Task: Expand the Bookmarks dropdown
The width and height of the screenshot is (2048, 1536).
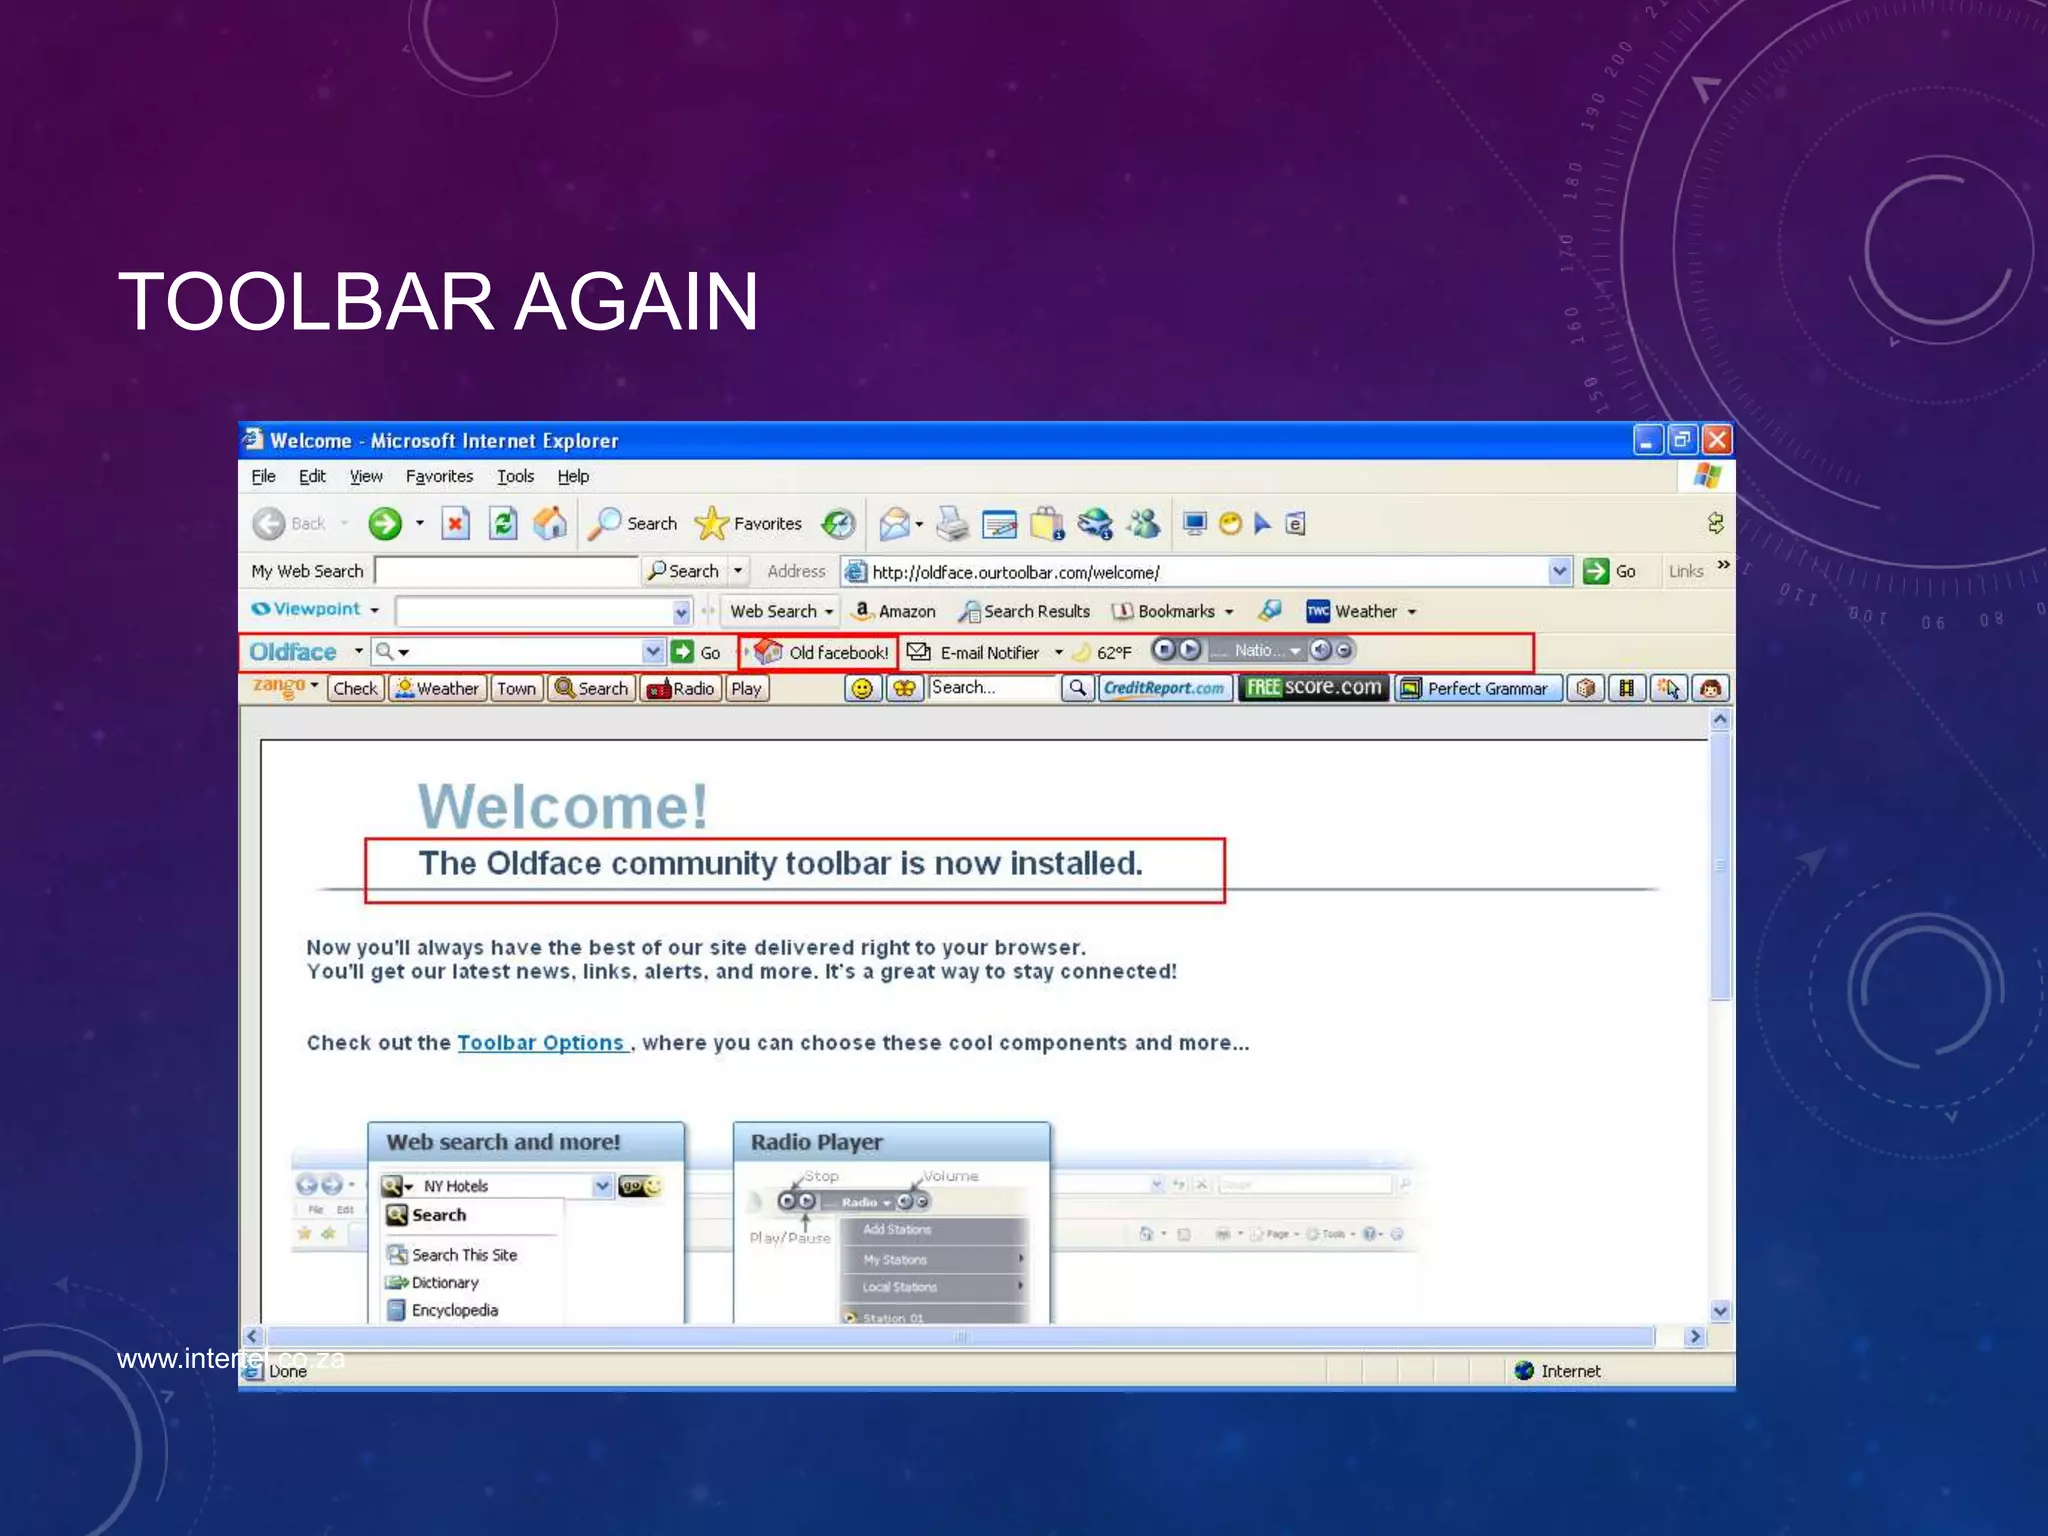Action: (1229, 611)
